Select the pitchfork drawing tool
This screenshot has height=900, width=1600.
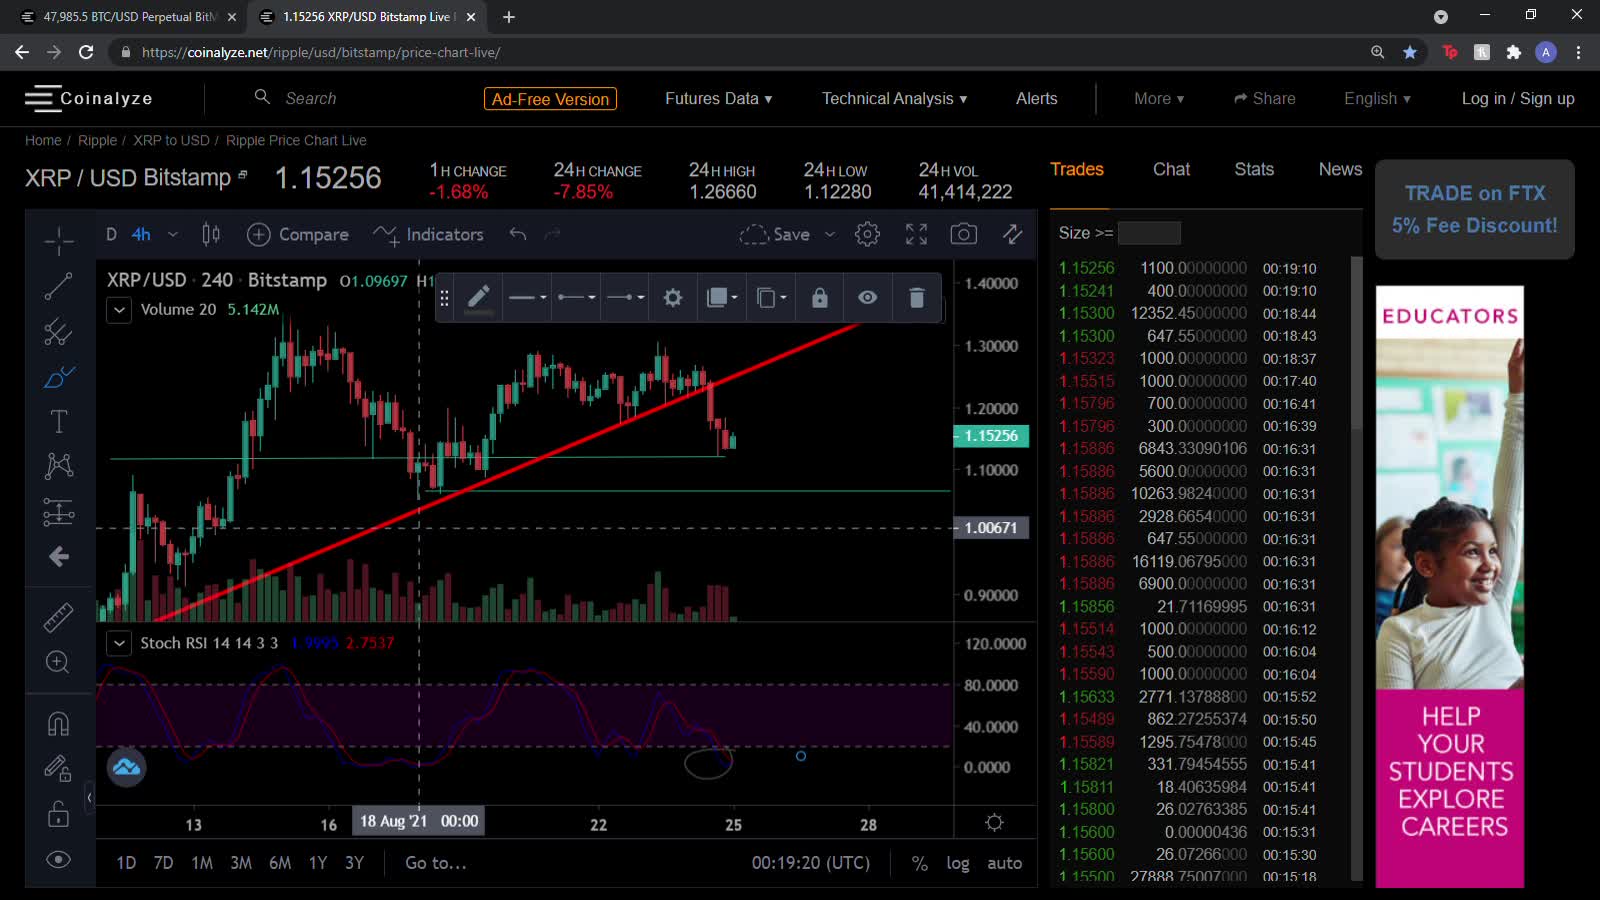point(59,332)
